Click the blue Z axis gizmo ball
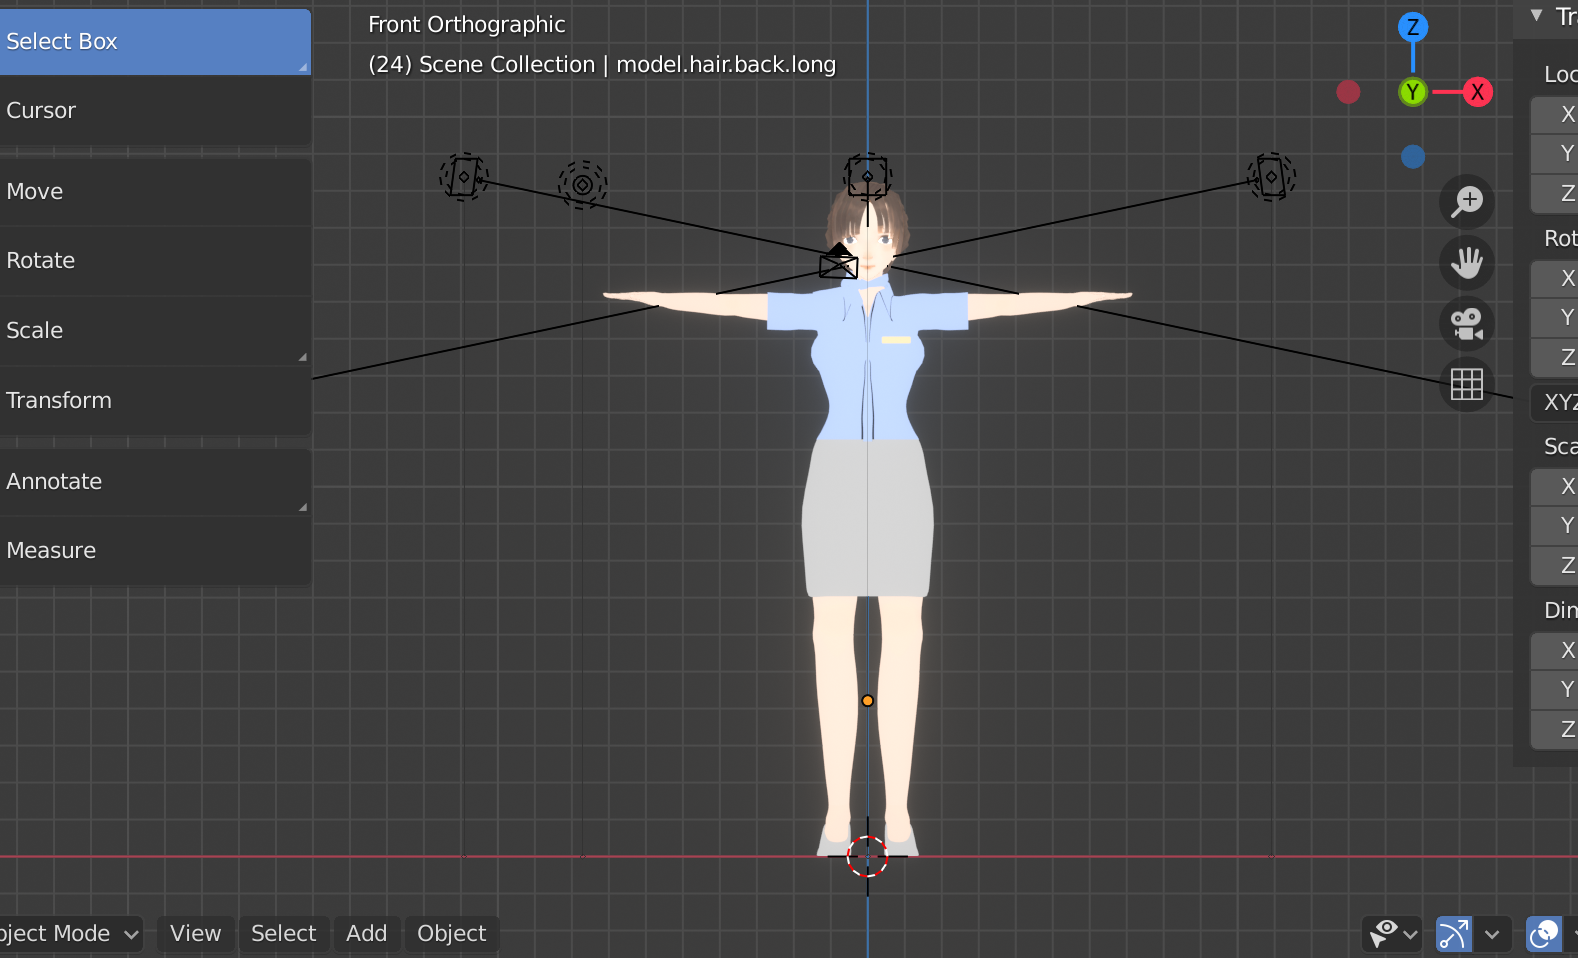 pos(1412,27)
